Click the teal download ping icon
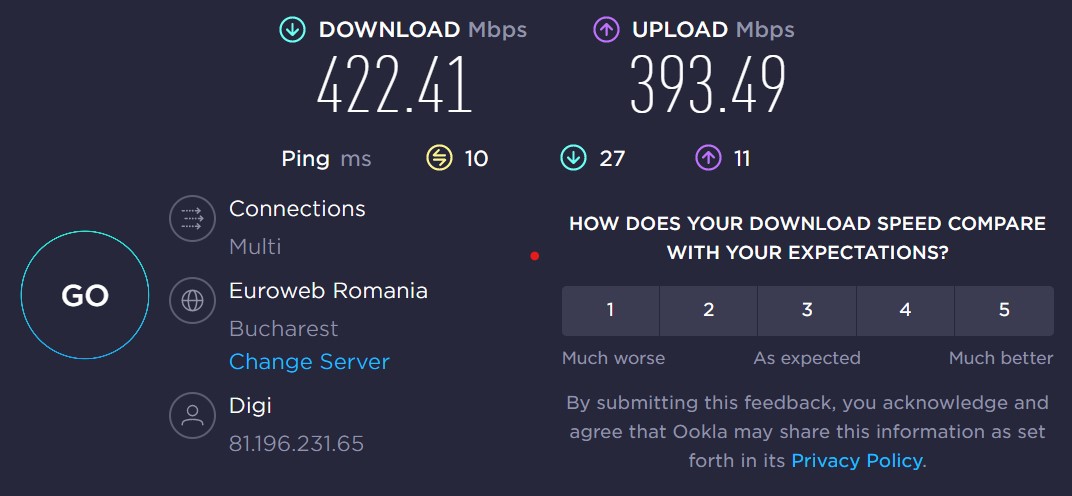 point(573,158)
